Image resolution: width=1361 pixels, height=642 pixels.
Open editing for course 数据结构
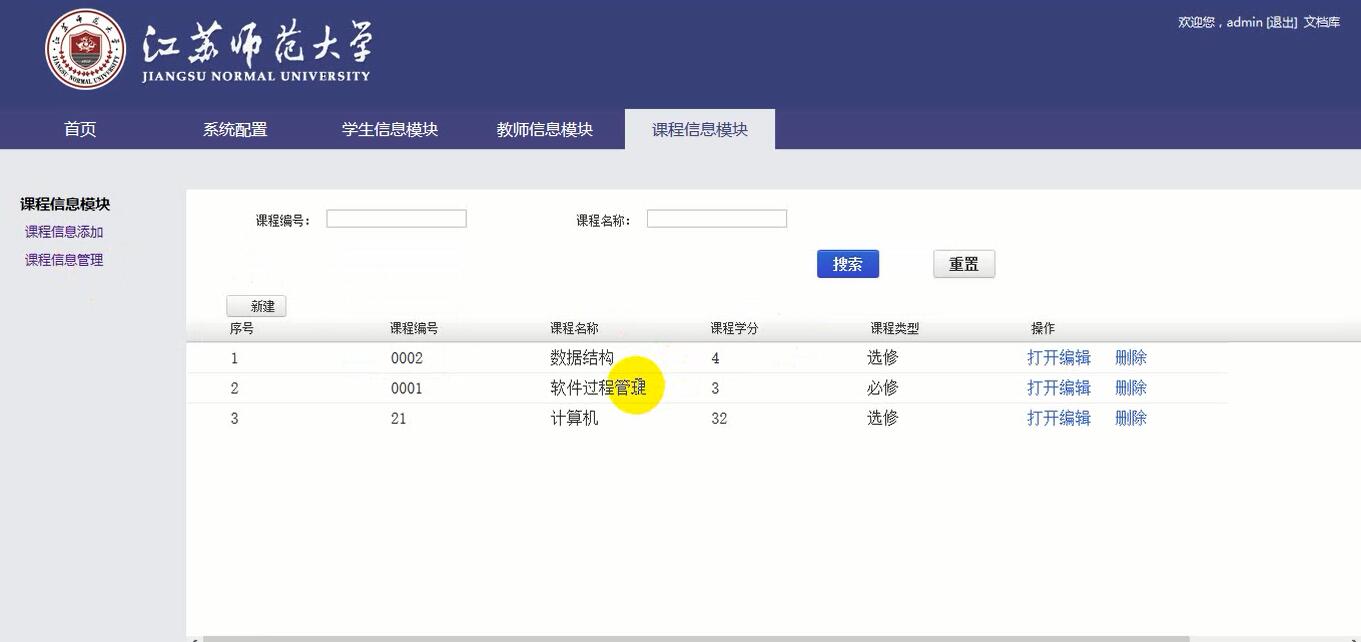1058,357
